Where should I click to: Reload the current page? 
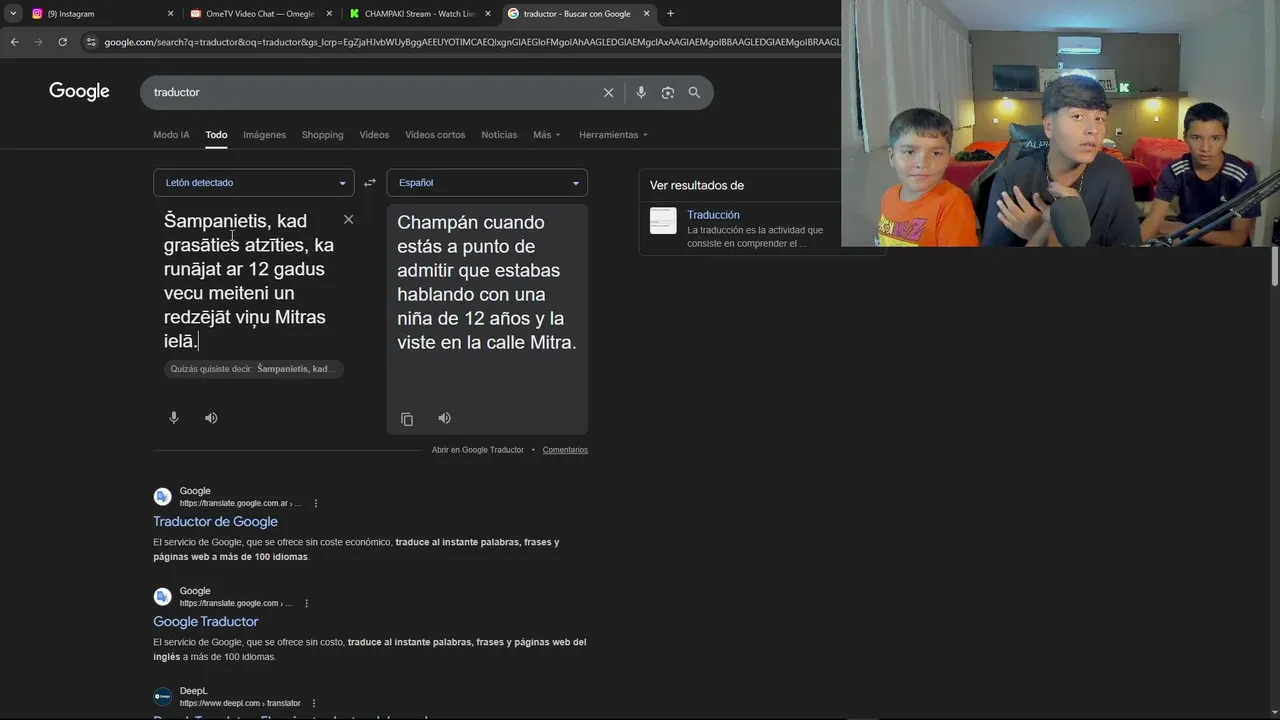(62, 42)
